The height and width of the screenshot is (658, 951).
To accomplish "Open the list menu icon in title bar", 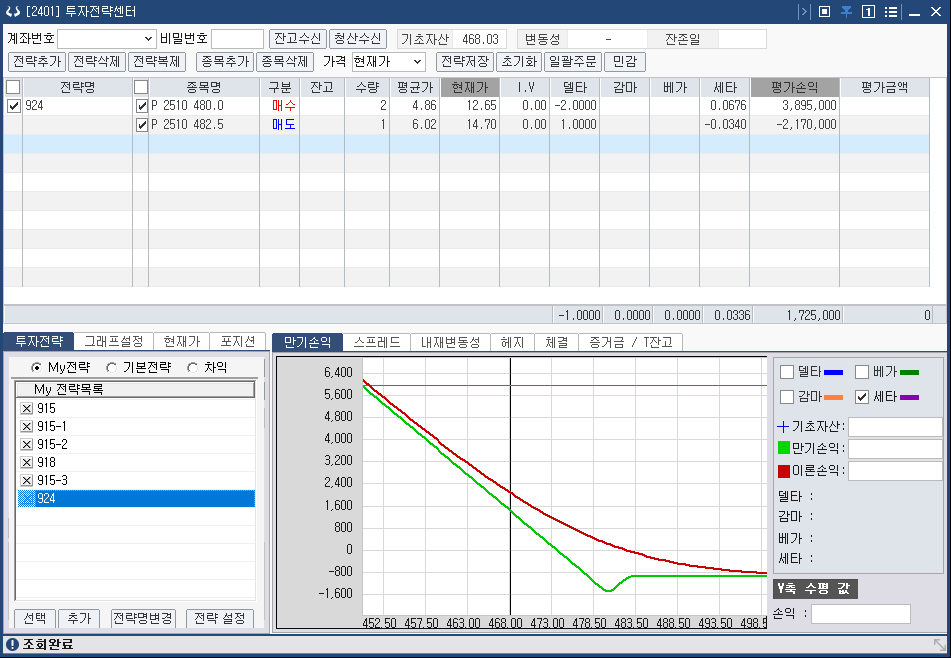I will [x=891, y=12].
